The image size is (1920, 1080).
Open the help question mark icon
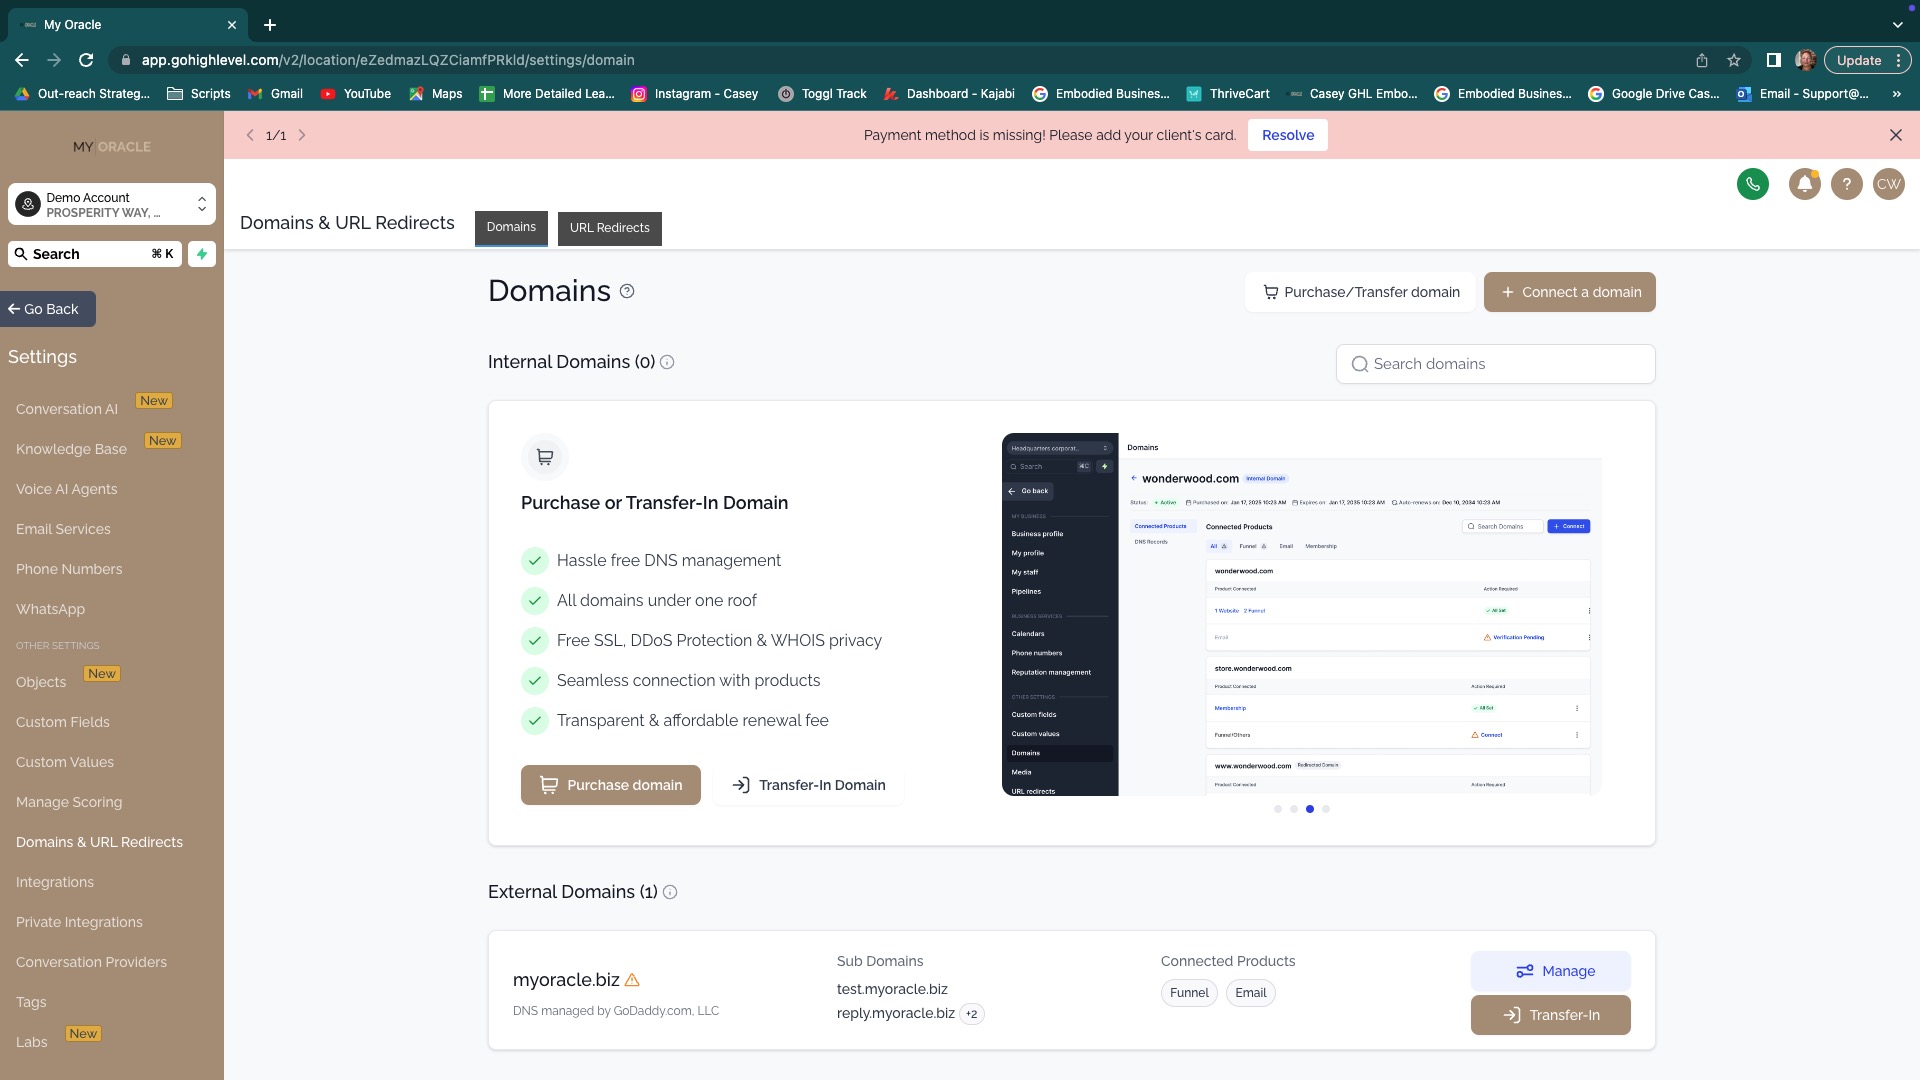1846,184
